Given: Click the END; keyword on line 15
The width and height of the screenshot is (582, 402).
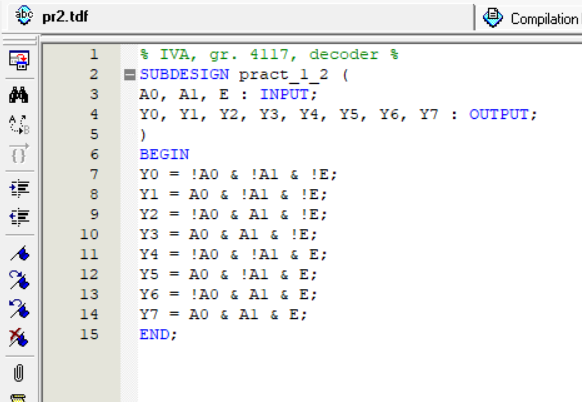Looking at the screenshot, I should (x=158, y=335).
